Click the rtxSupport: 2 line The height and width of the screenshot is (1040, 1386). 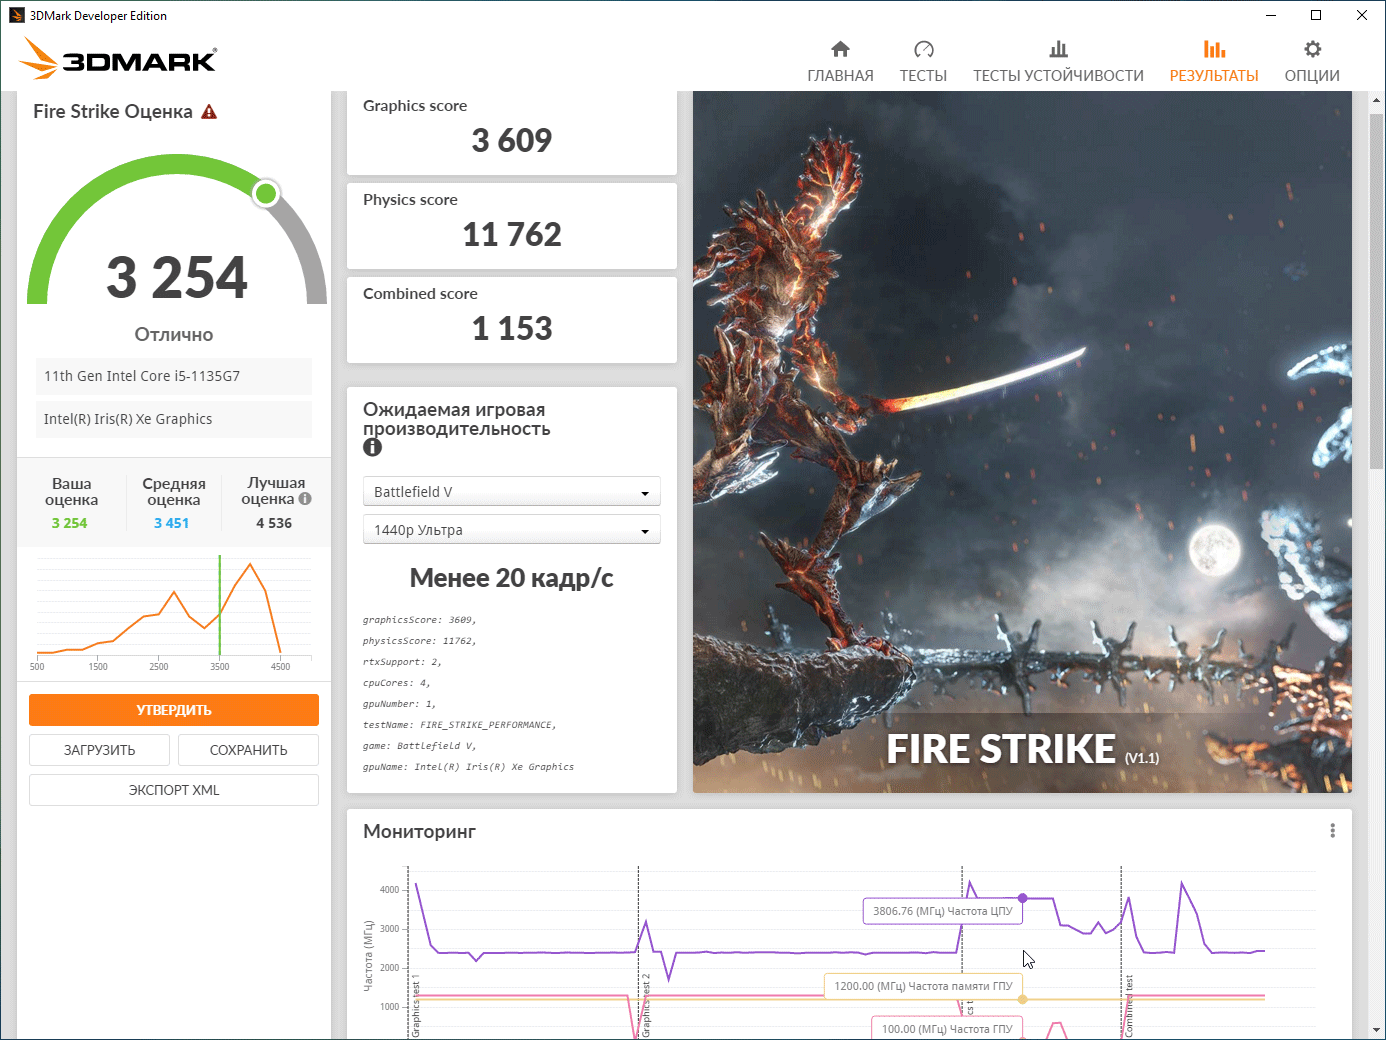tap(402, 662)
